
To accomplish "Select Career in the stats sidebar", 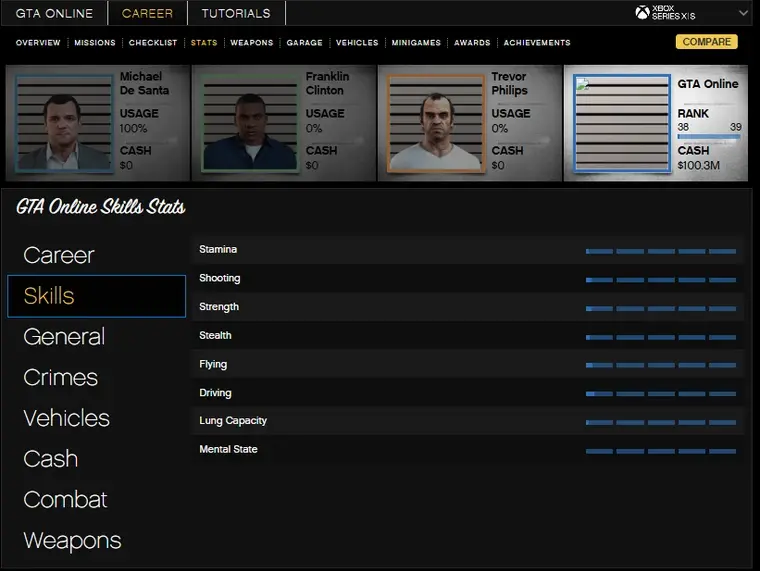I will pos(59,255).
